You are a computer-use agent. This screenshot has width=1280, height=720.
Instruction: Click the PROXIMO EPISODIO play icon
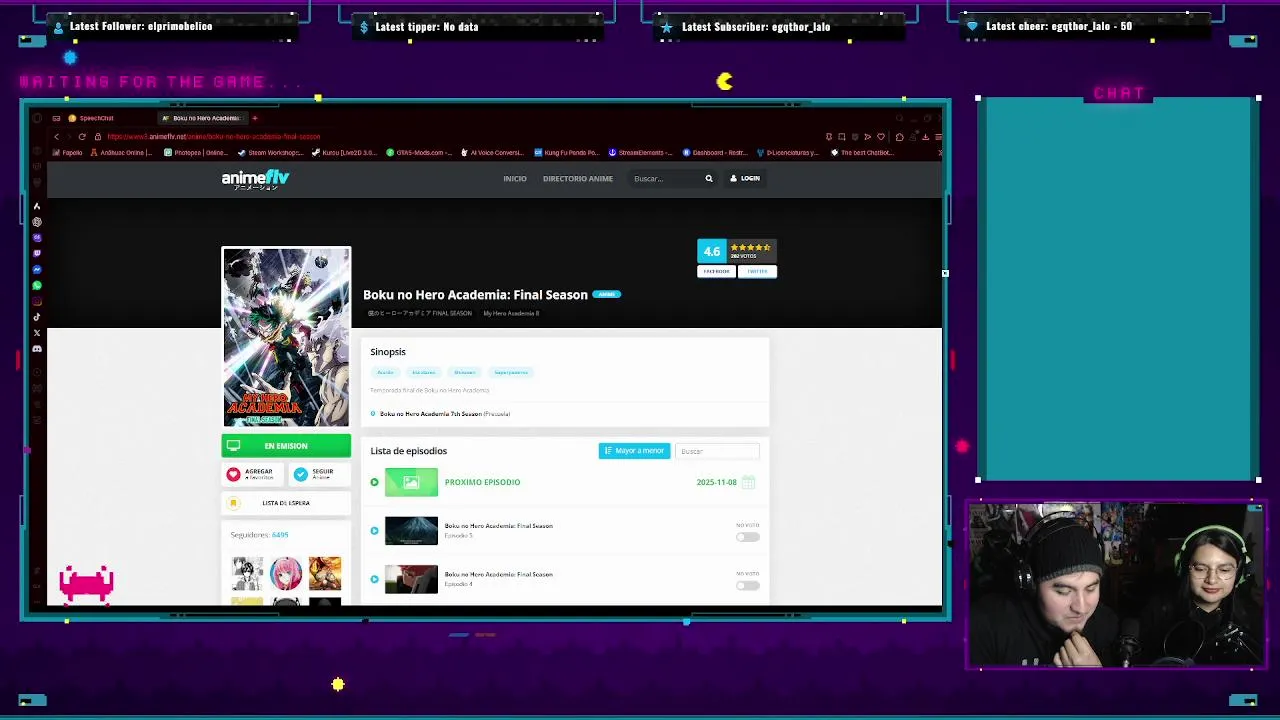point(374,482)
